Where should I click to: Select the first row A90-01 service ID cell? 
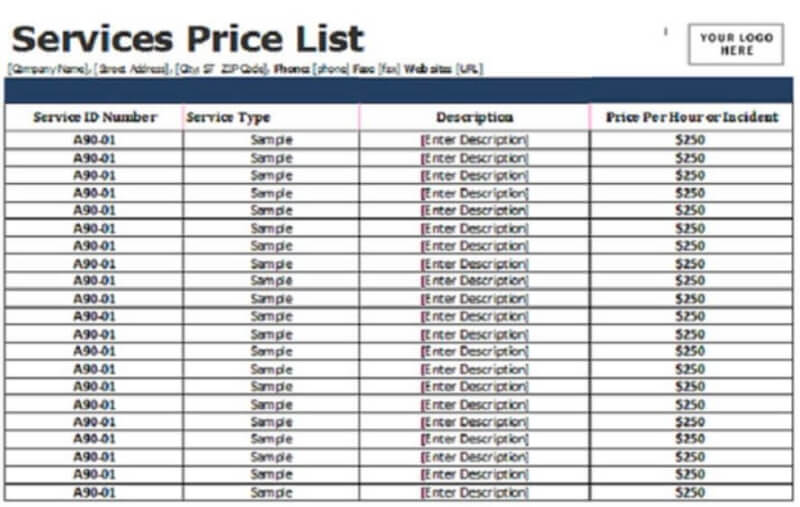coord(94,140)
